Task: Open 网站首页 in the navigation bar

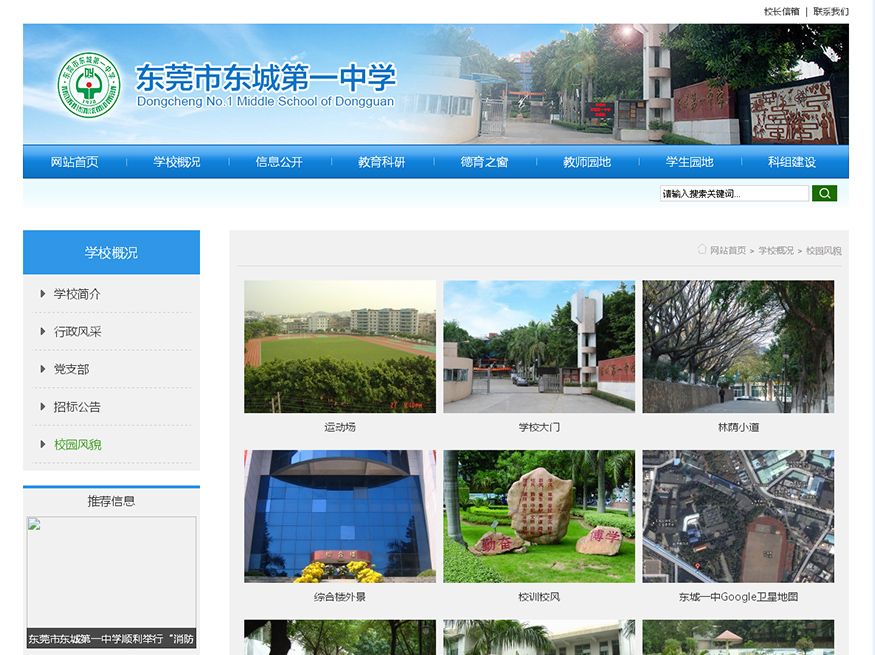Action: pyautogui.click(x=74, y=162)
